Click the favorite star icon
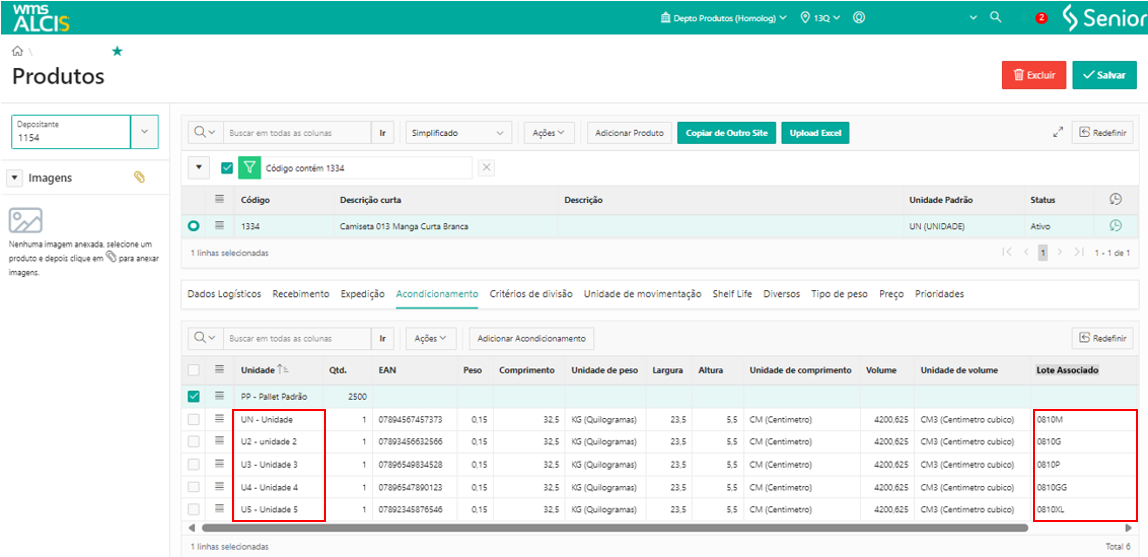Image resolution: width=1148 pixels, height=557 pixels. tap(117, 51)
